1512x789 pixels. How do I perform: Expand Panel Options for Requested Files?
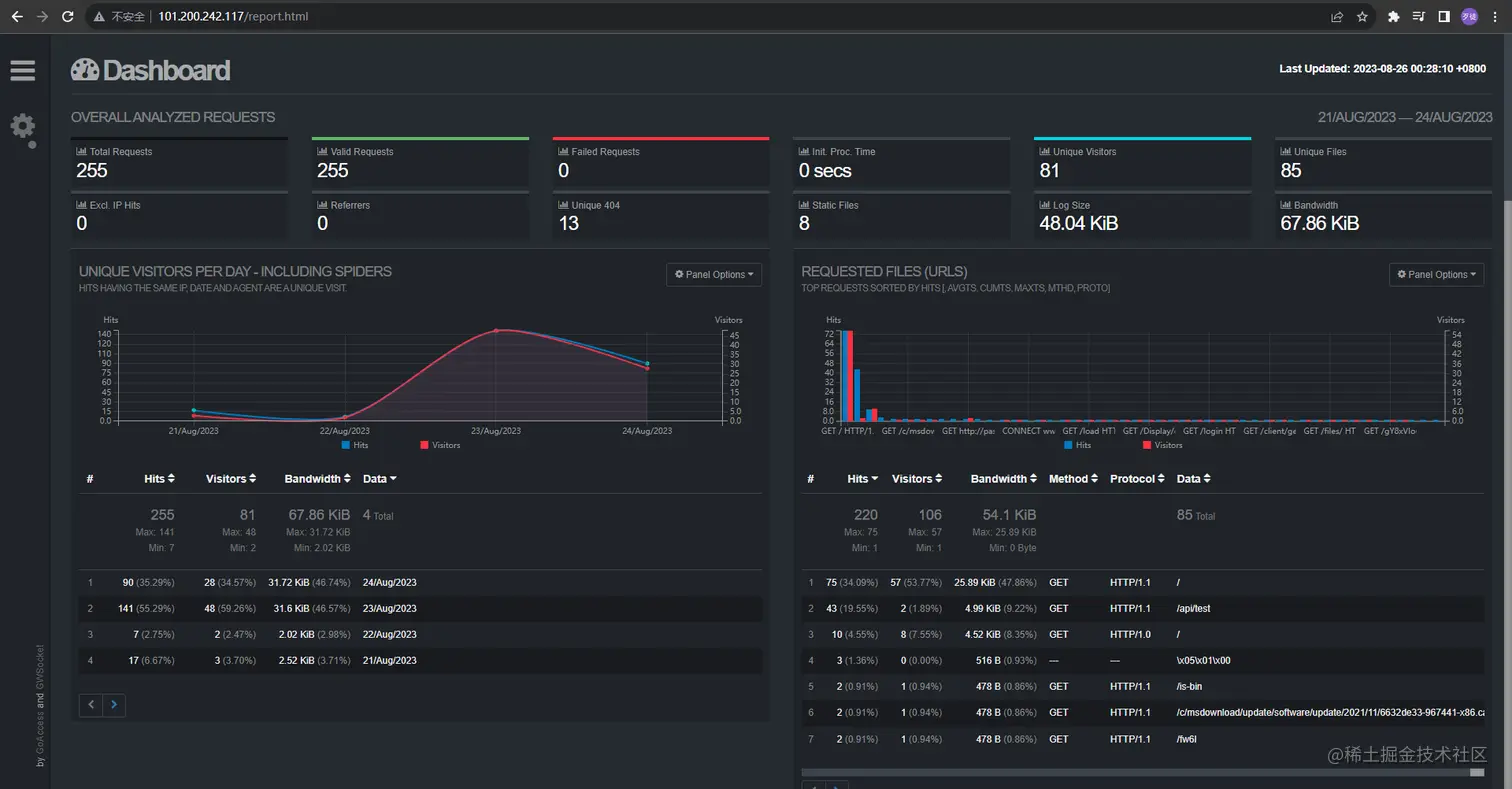click(x=1436, y=275)
